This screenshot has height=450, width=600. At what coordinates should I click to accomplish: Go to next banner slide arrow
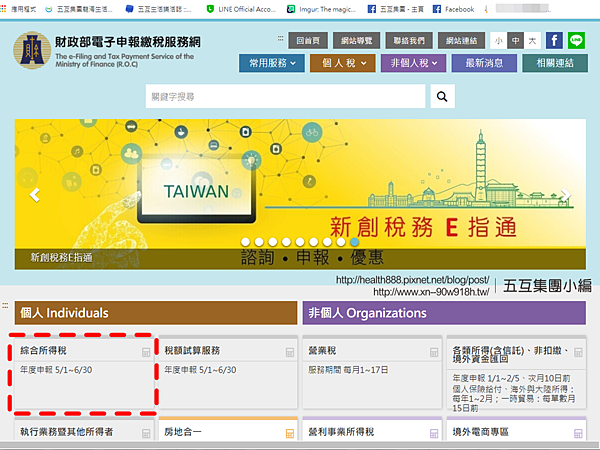coord(566,195)
